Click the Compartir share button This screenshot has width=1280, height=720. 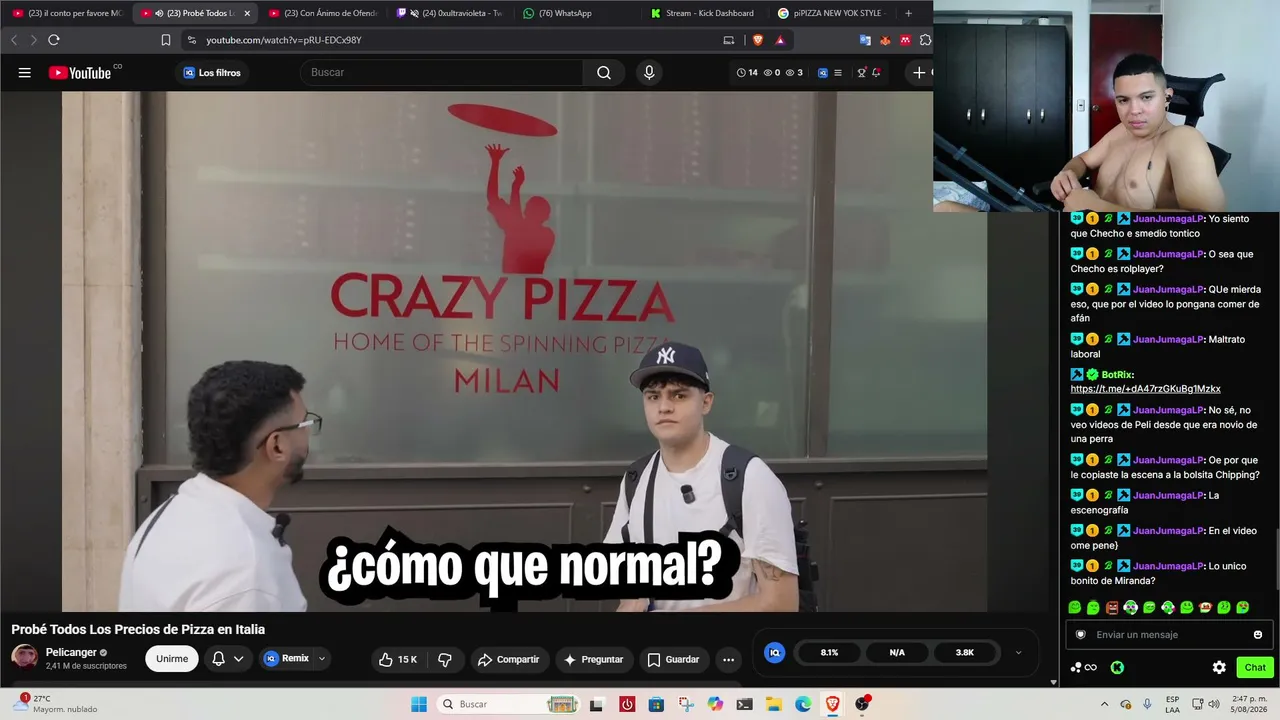[x=508, y=659]
